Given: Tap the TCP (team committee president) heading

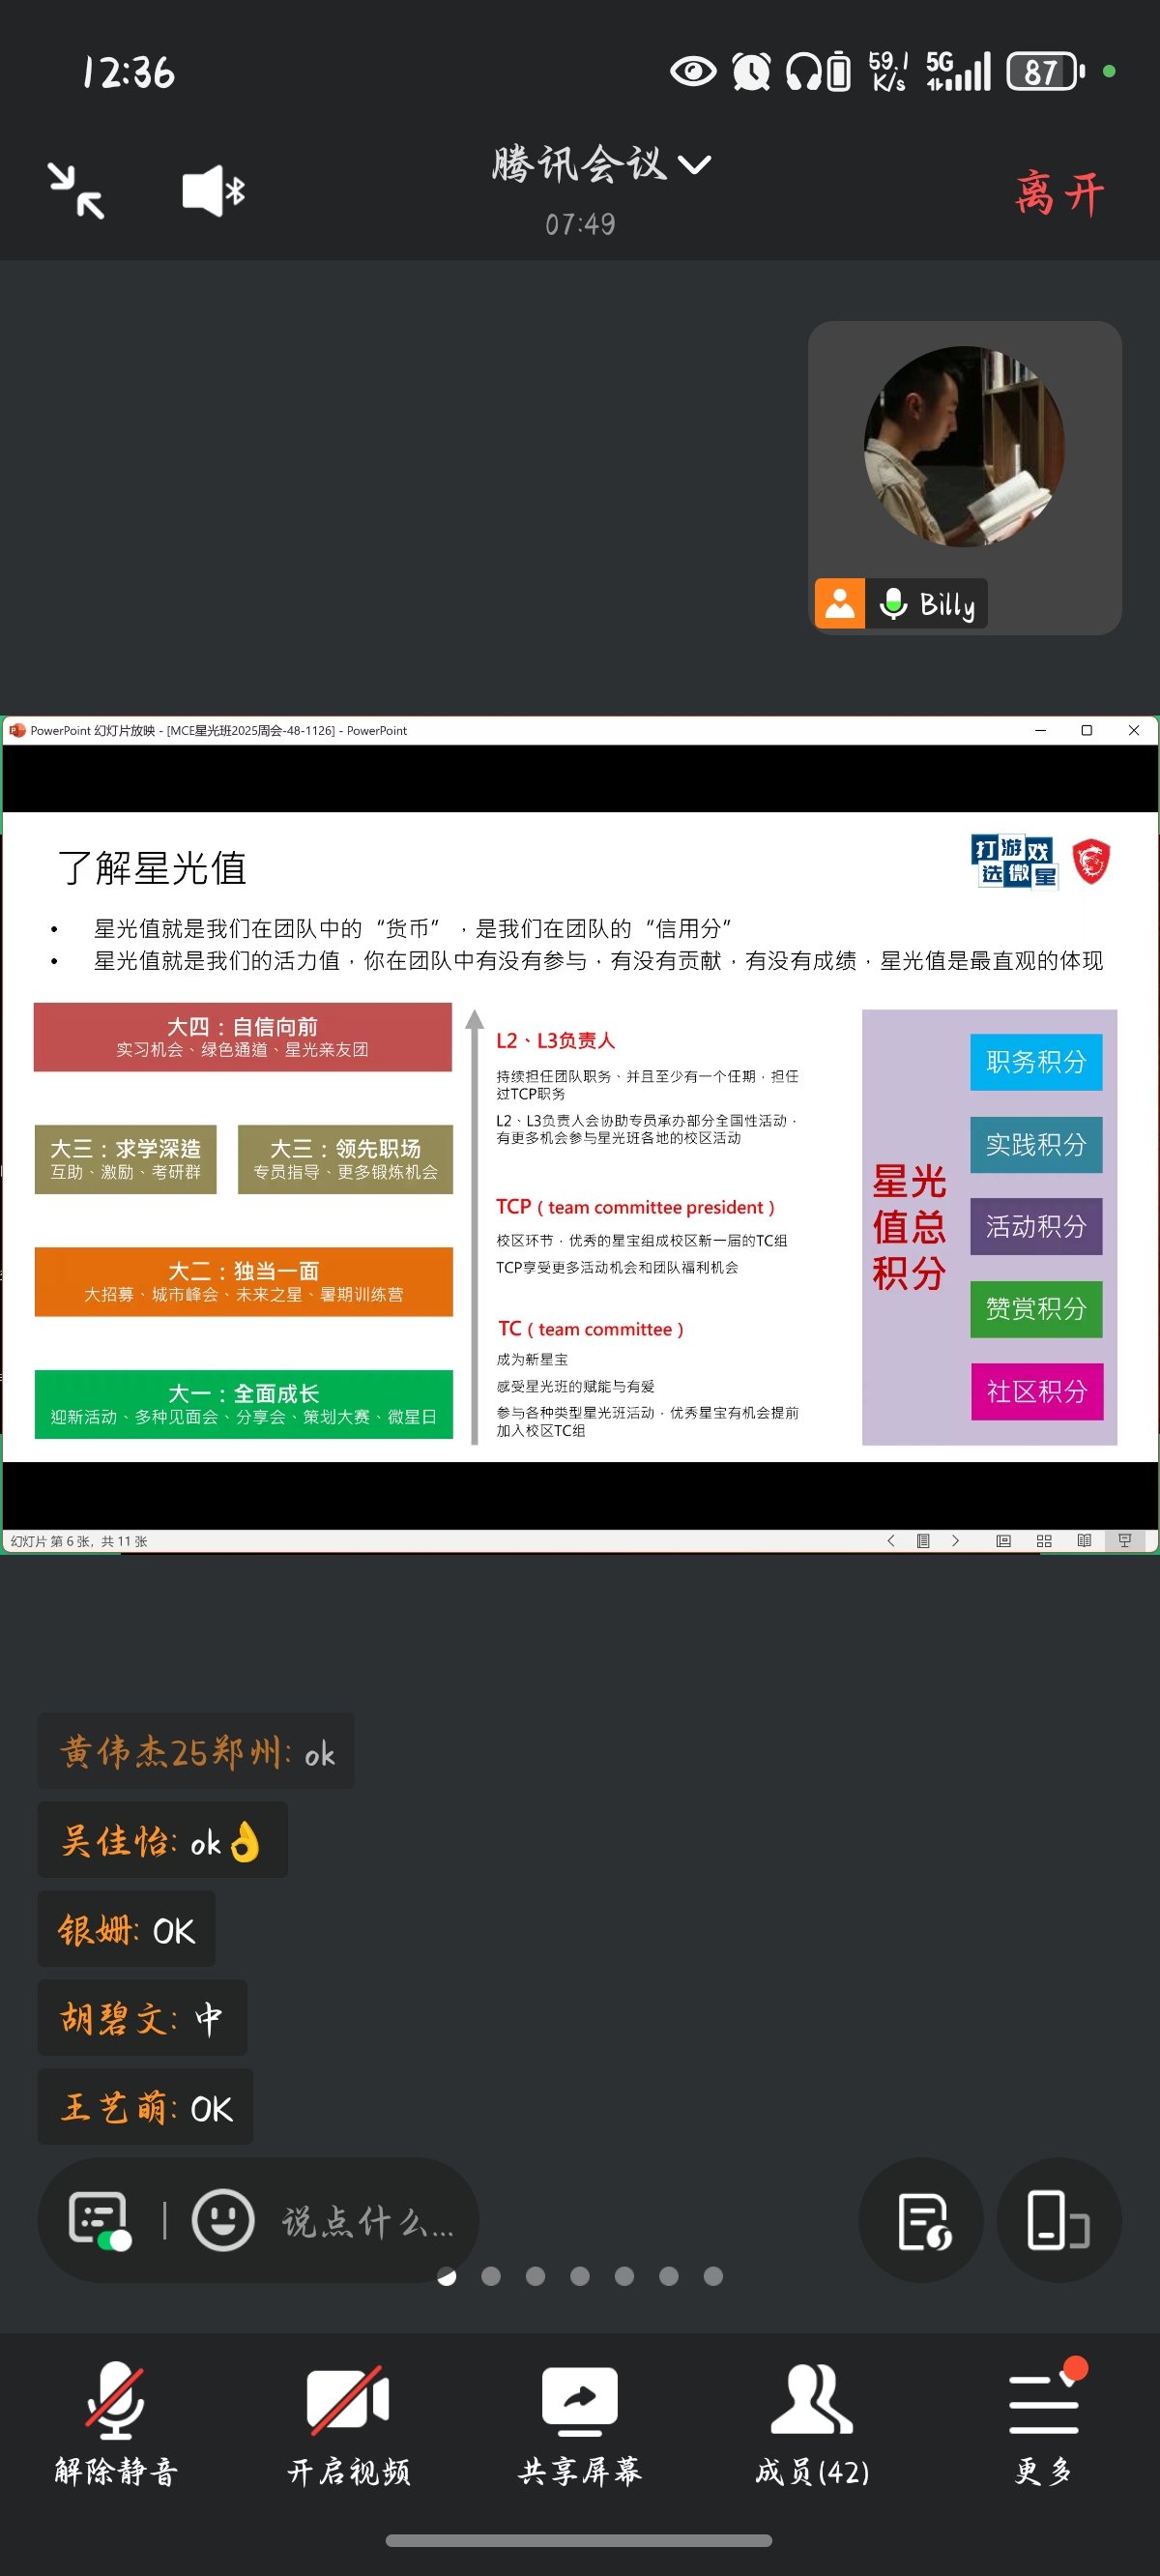Looking at the screenshot, I should click(635, 1207).
